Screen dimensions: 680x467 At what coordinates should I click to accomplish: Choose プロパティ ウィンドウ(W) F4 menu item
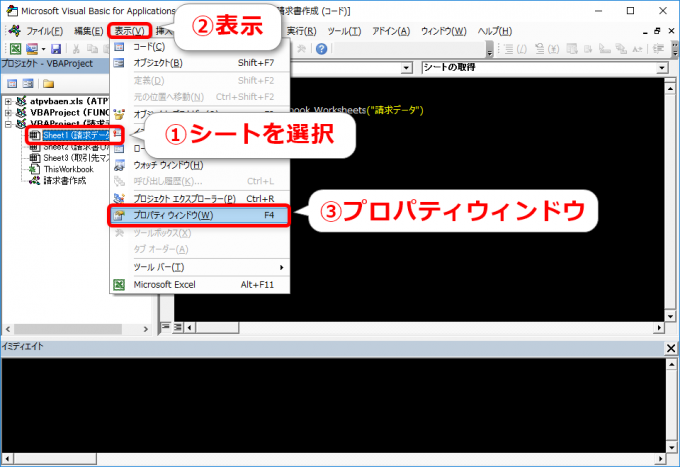click(199, 215)
